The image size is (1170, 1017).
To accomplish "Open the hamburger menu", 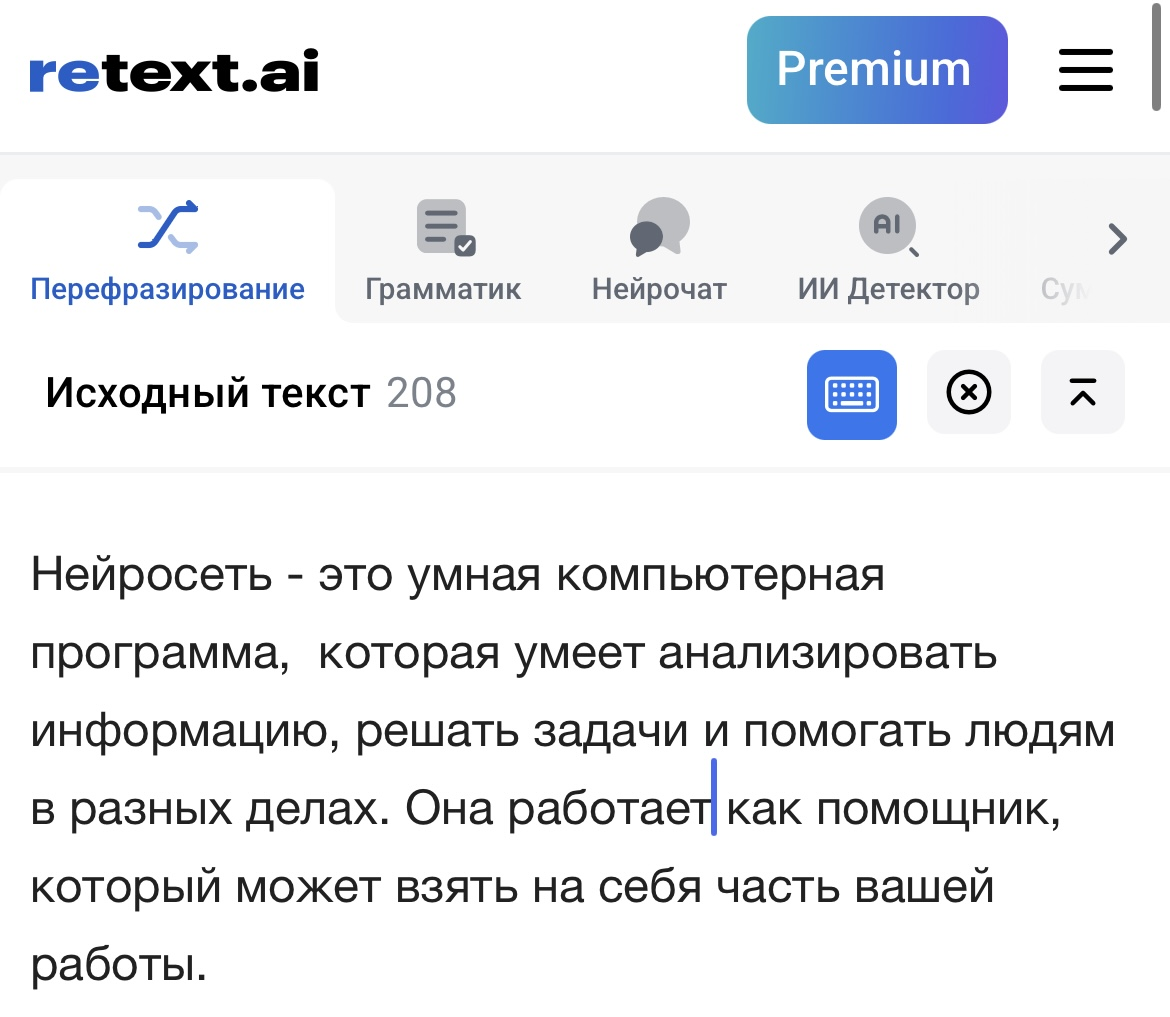I will (1085, 70).
